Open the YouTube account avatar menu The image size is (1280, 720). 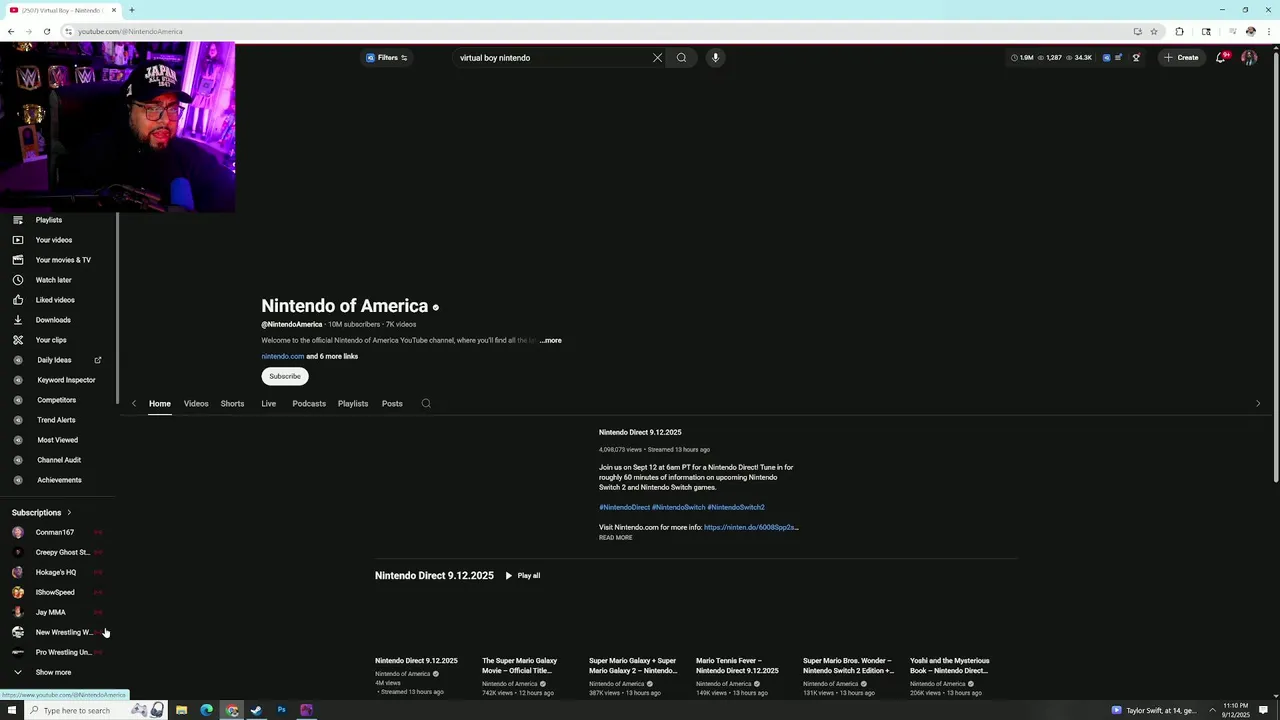coord(1249,58)
